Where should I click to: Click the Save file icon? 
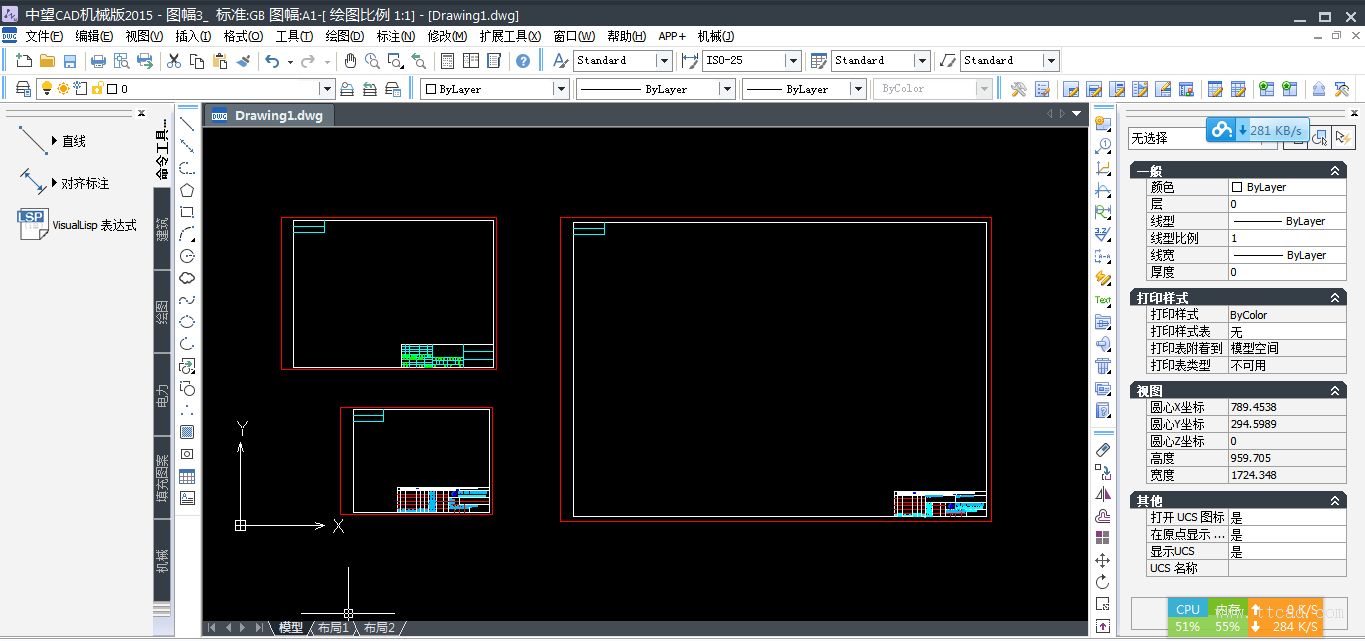69,61
